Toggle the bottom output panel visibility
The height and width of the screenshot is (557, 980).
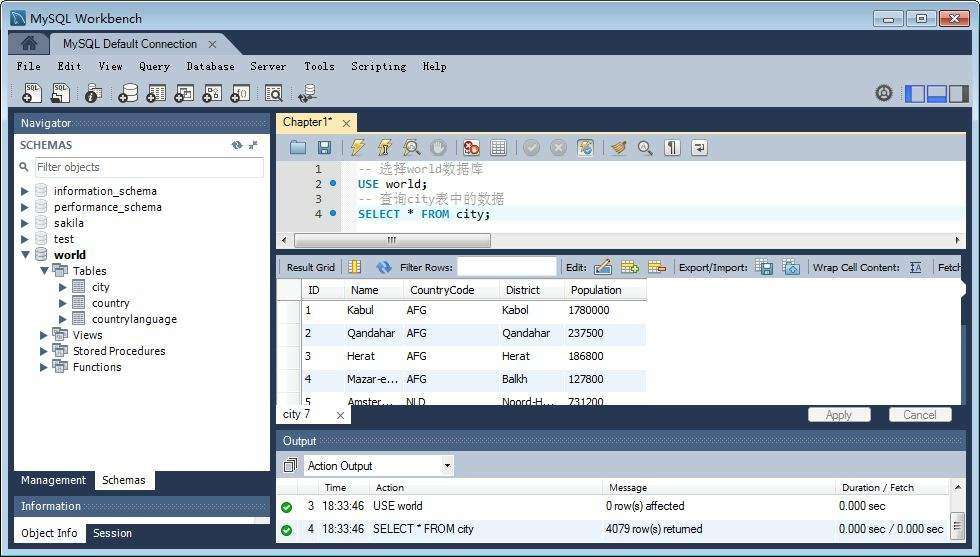(x=936, y=94)
